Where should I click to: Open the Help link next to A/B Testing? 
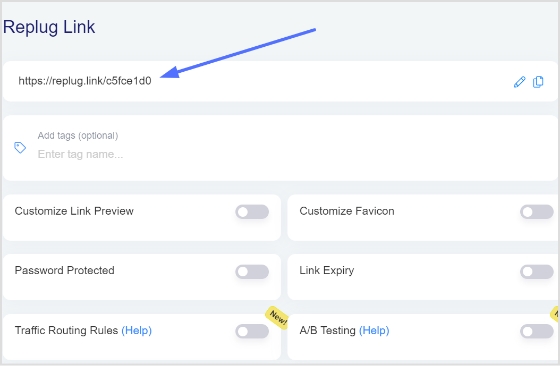(x=374, y=331)
